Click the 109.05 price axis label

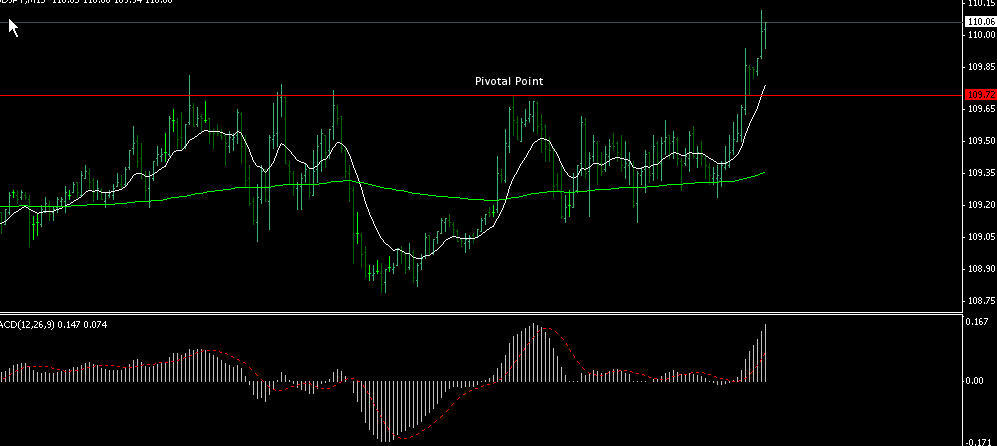pyautogui.click(x=980, y=237)
